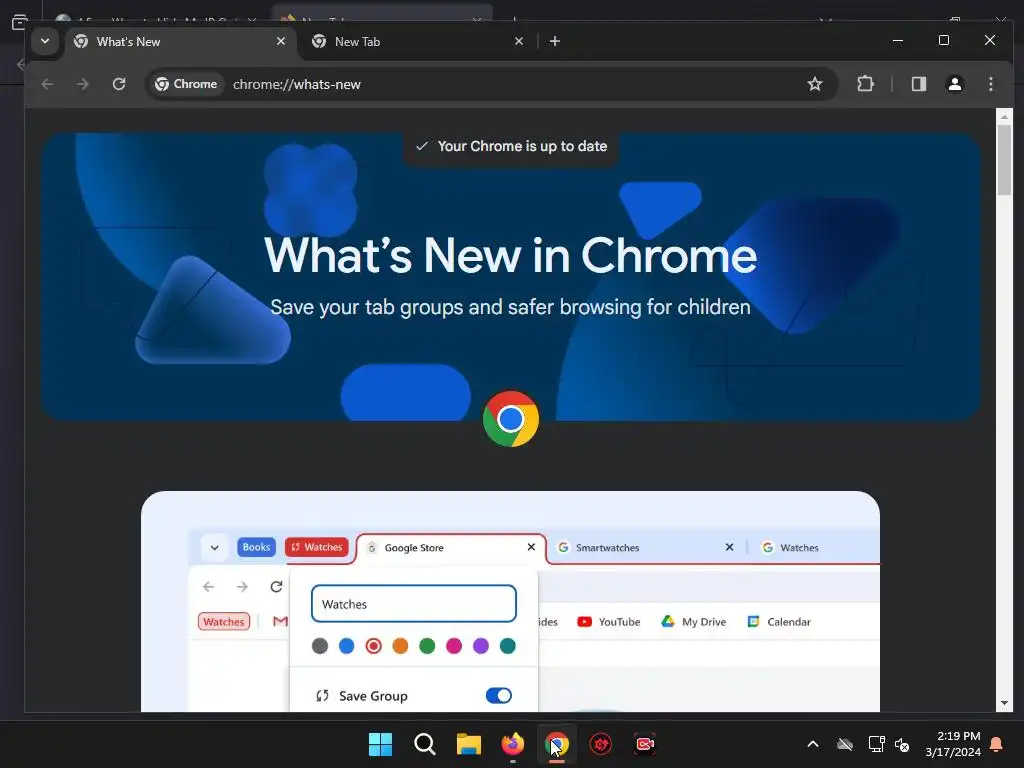Image resolution: width=1024 pixels, height=768 pixels.
Task: Click the Chrome site info chip
Action: point(186,84)
